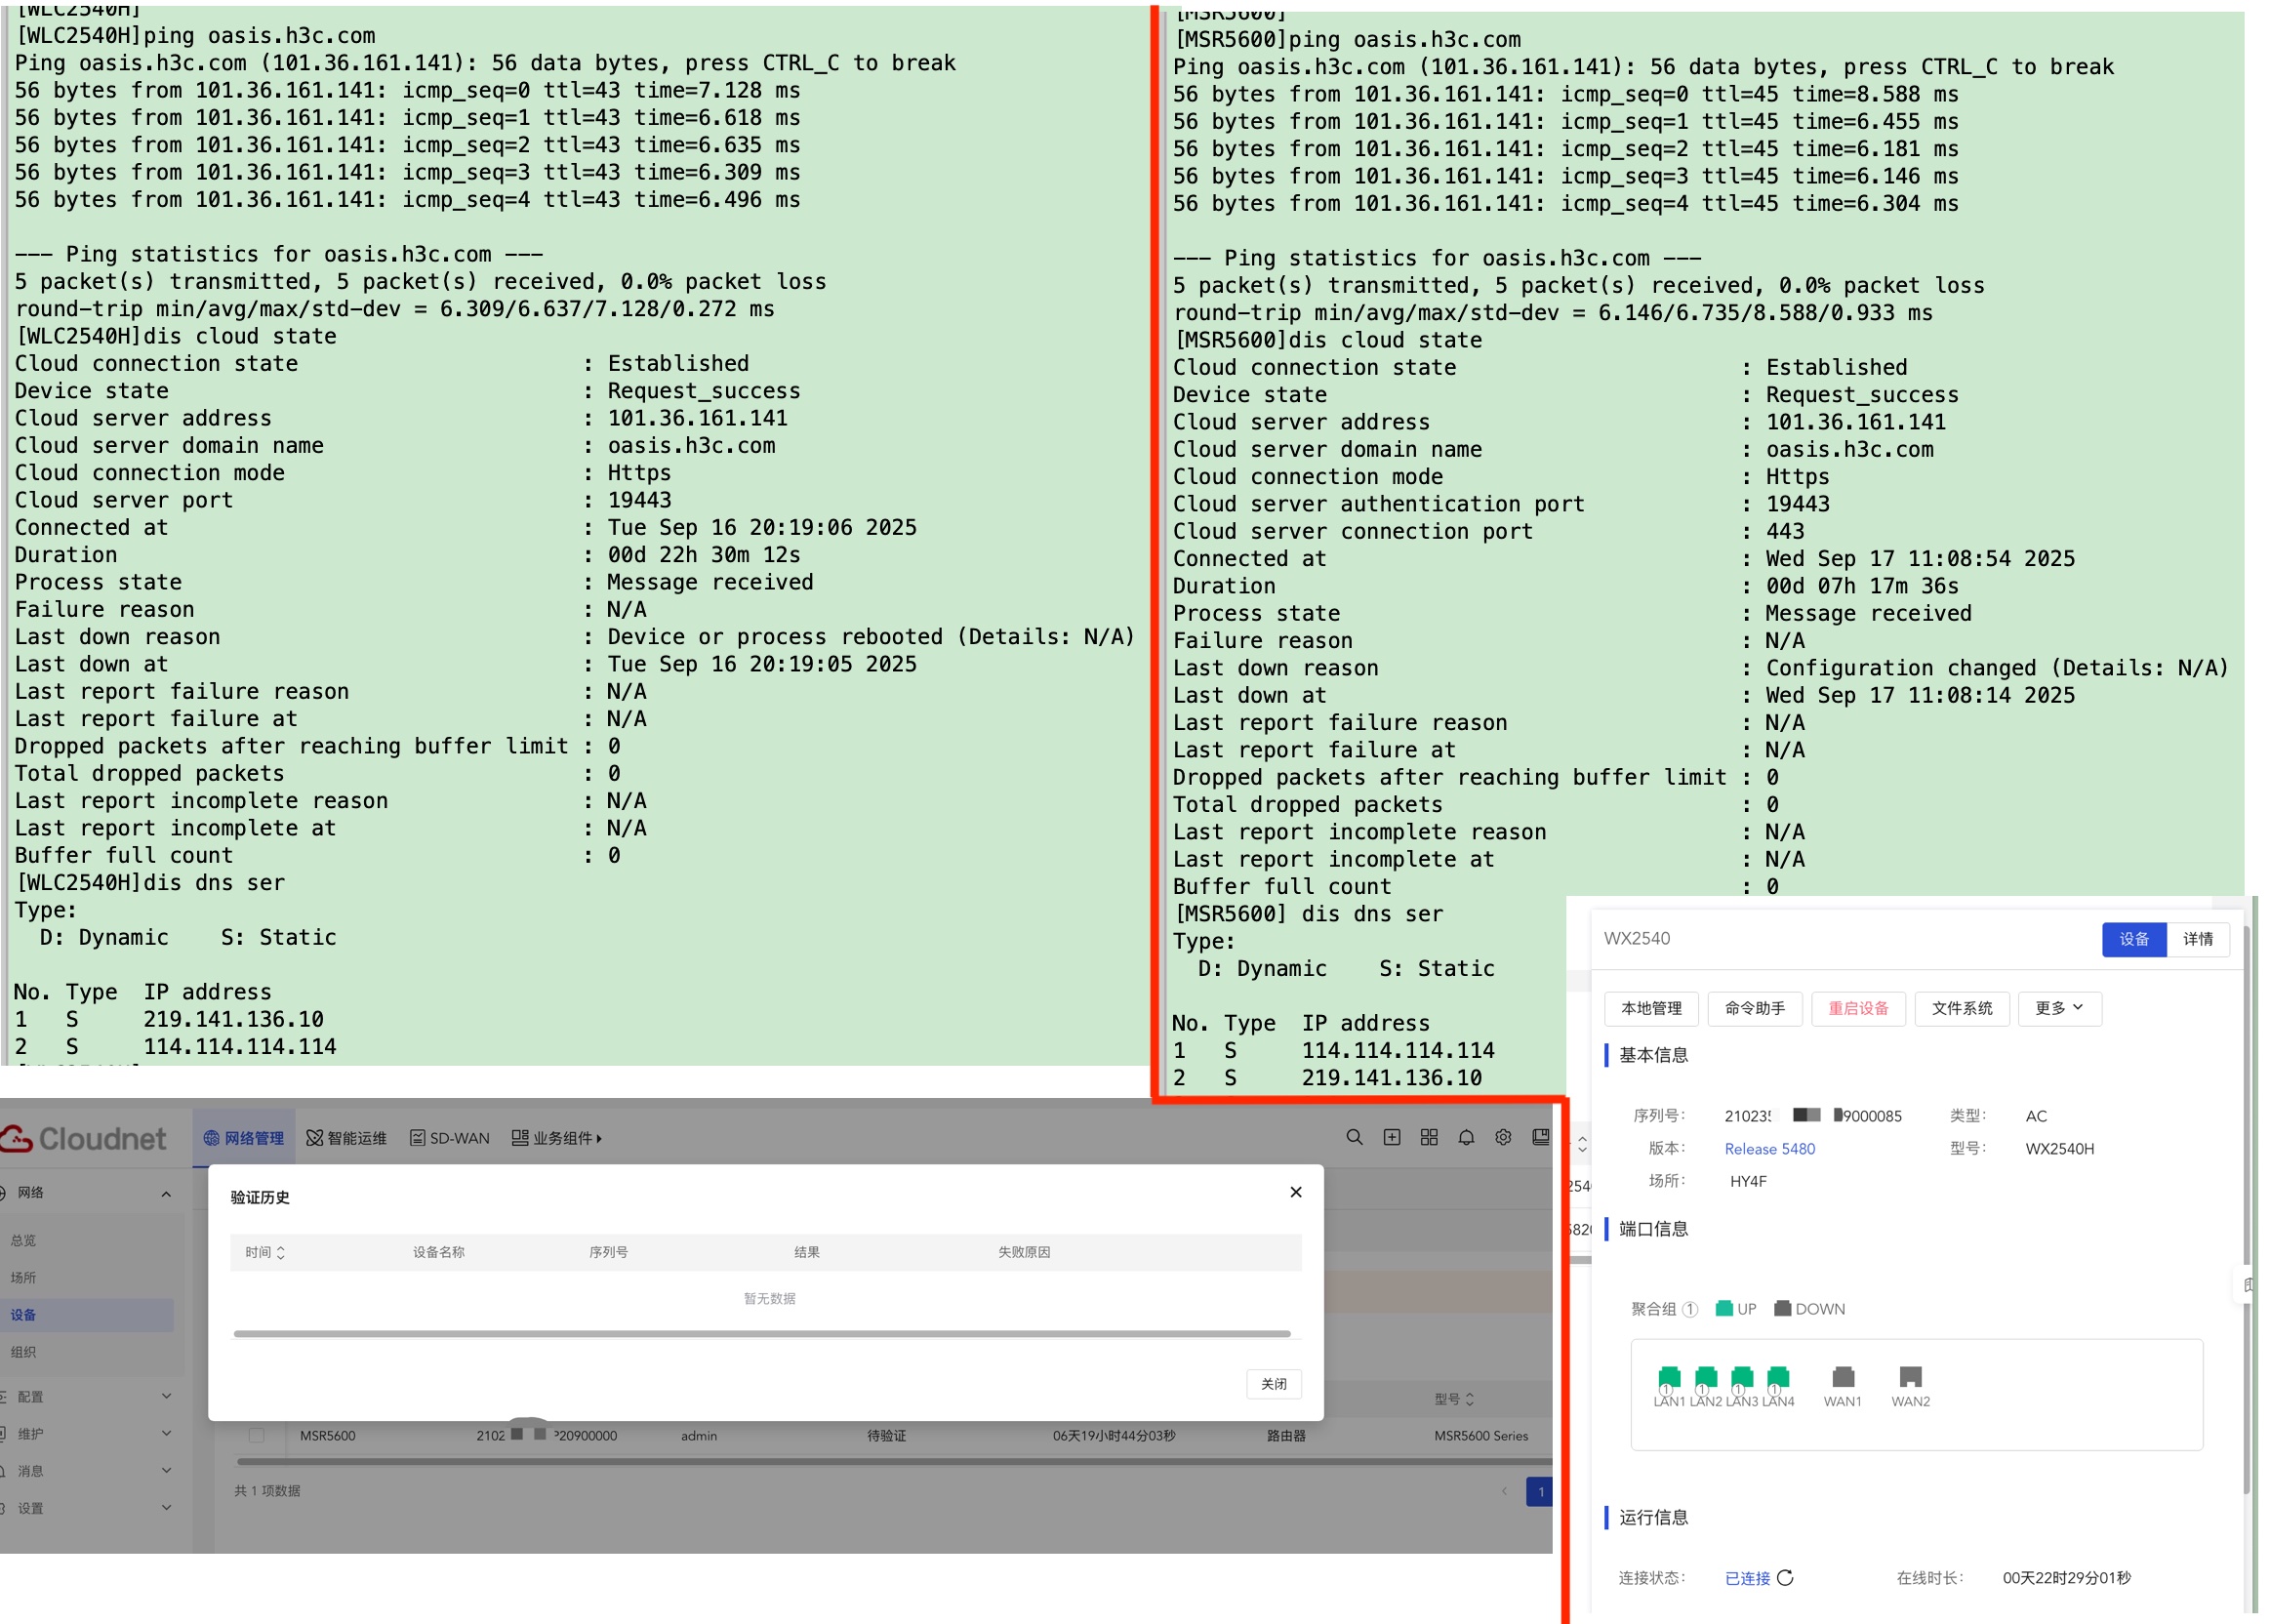Open the settings gear icon in header
The image size is (2270, 1624).
(x=1503, y=1137)
